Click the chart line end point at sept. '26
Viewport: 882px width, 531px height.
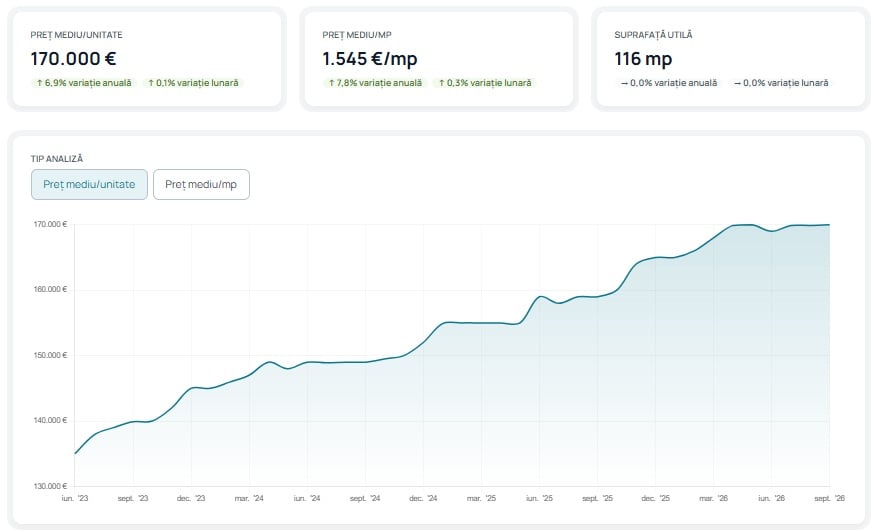pyautogui.click(x=829, y=225)
